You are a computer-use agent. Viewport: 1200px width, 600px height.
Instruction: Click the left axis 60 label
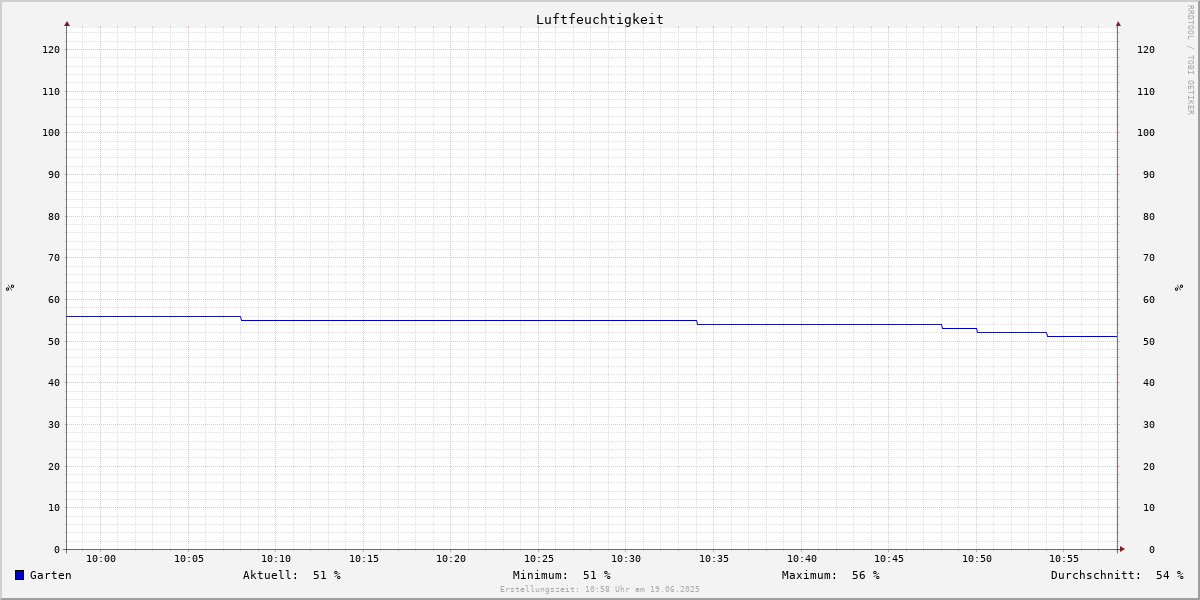pyautogui.click(x=54, y=299)
